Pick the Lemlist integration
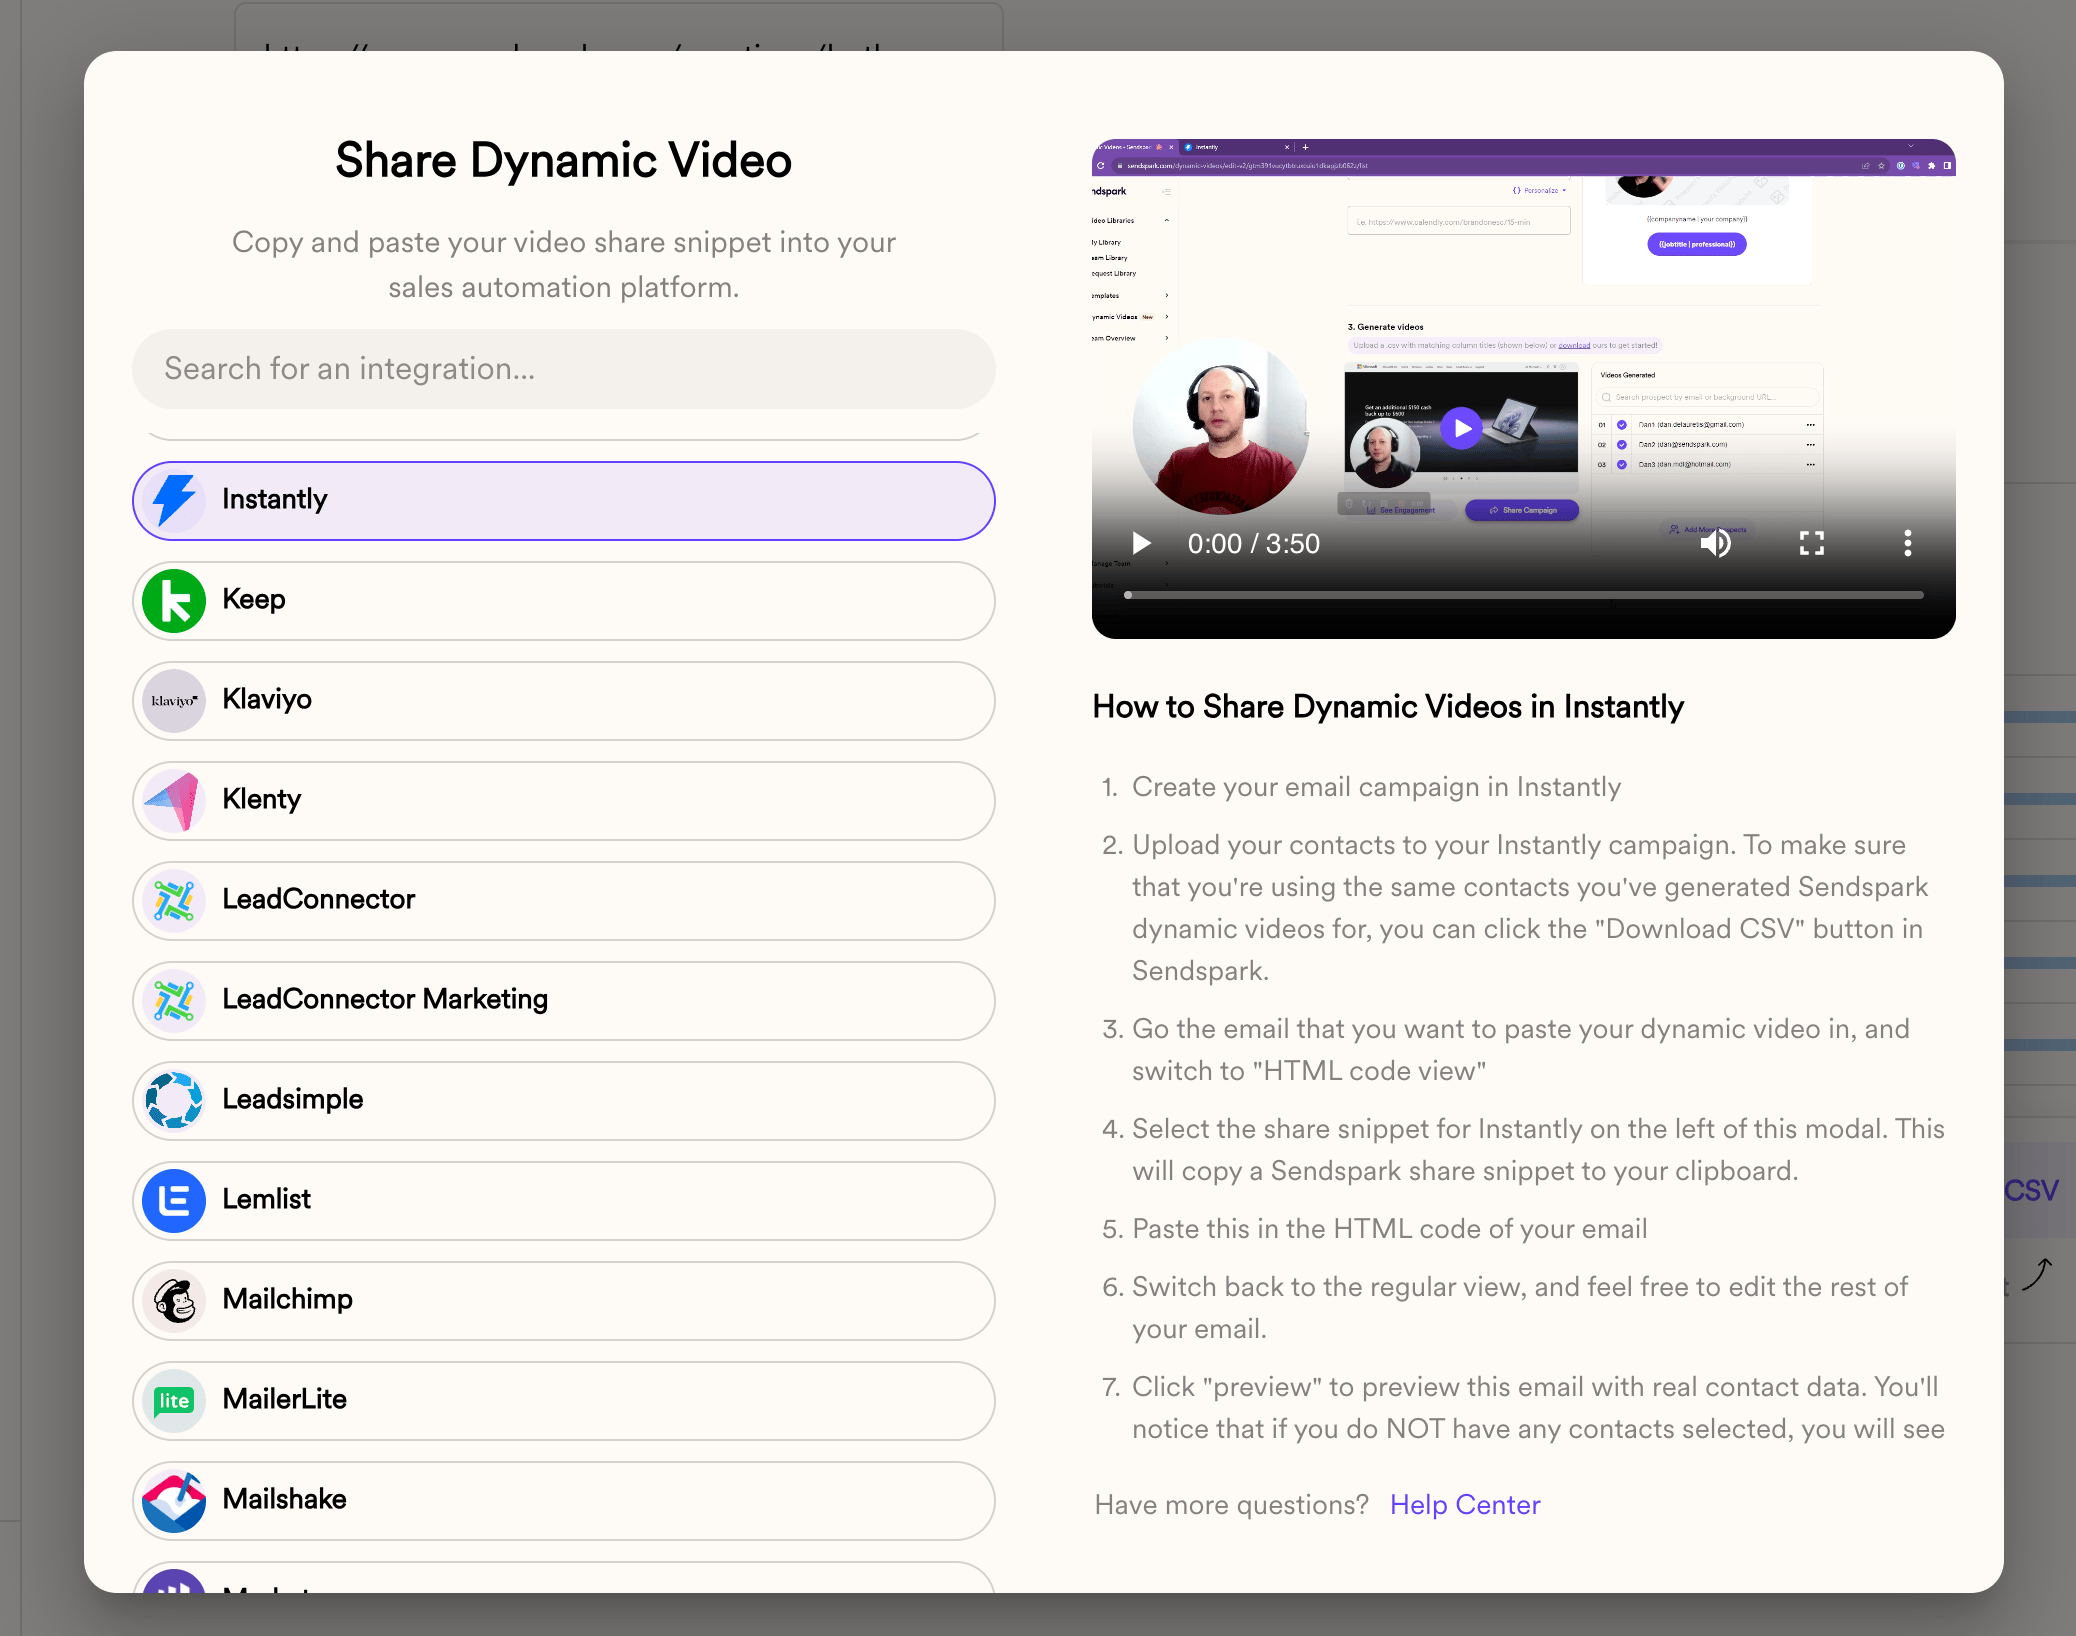 [x=564, y=1200]
